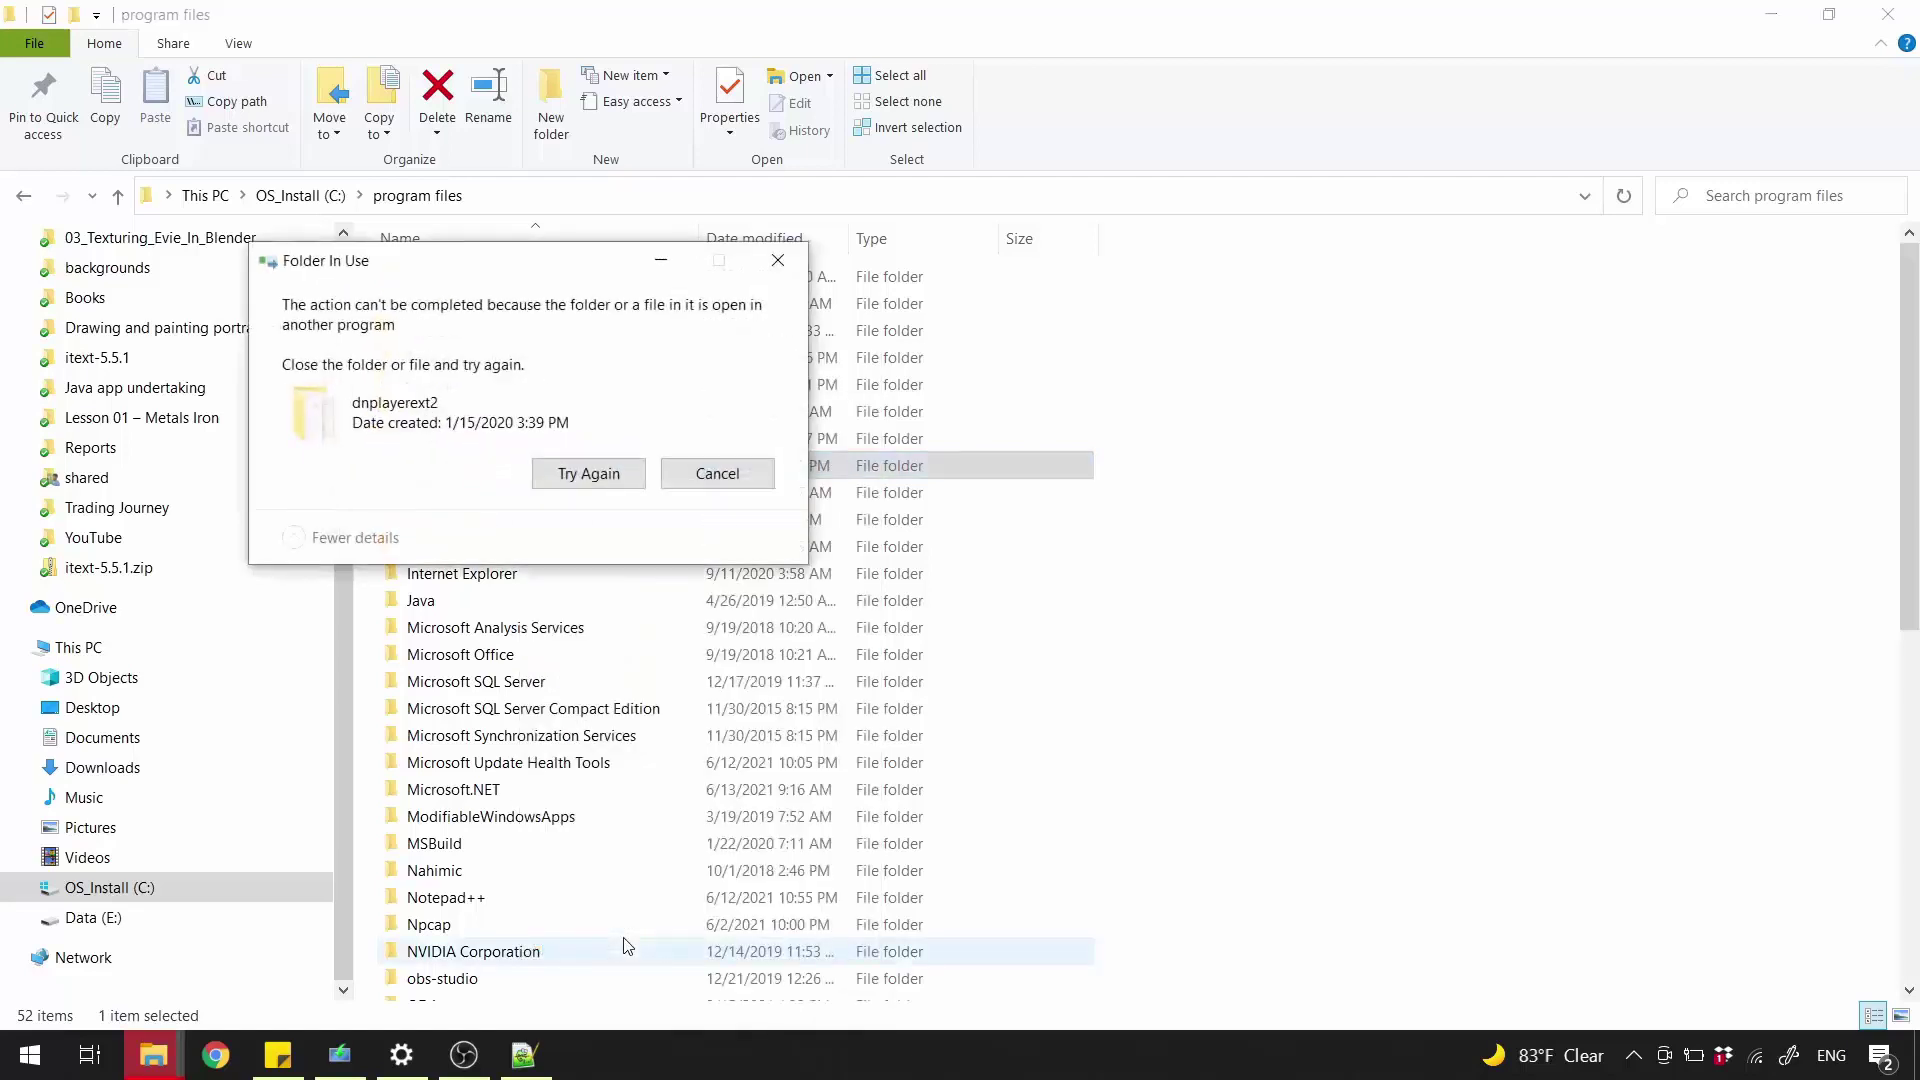The width and height of the screenshot is (1920, 1080).
Task: Click the red Delete icon
Action: pos(437,86)
